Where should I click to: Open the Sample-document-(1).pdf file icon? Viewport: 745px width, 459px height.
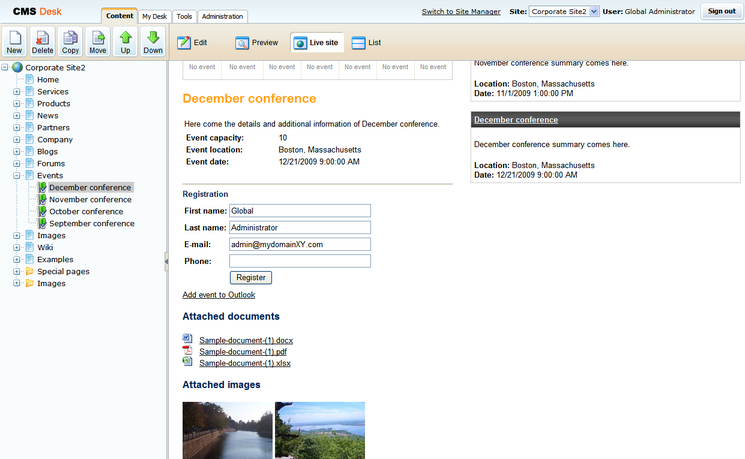(187, 351)
